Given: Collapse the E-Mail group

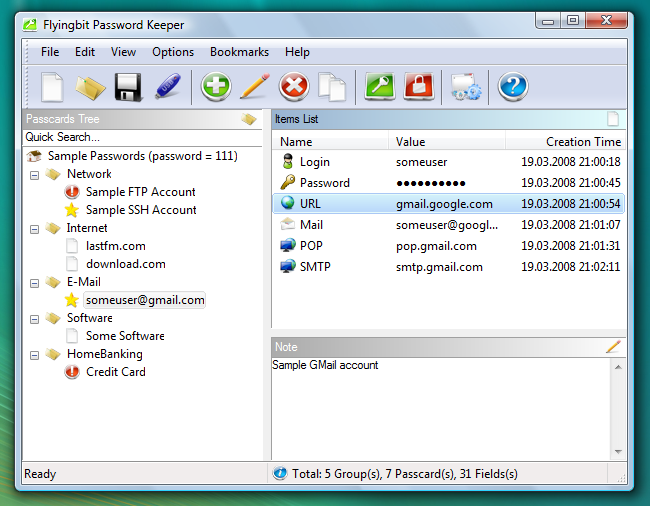Looking at the screenshot, I should tap(34, 283).
